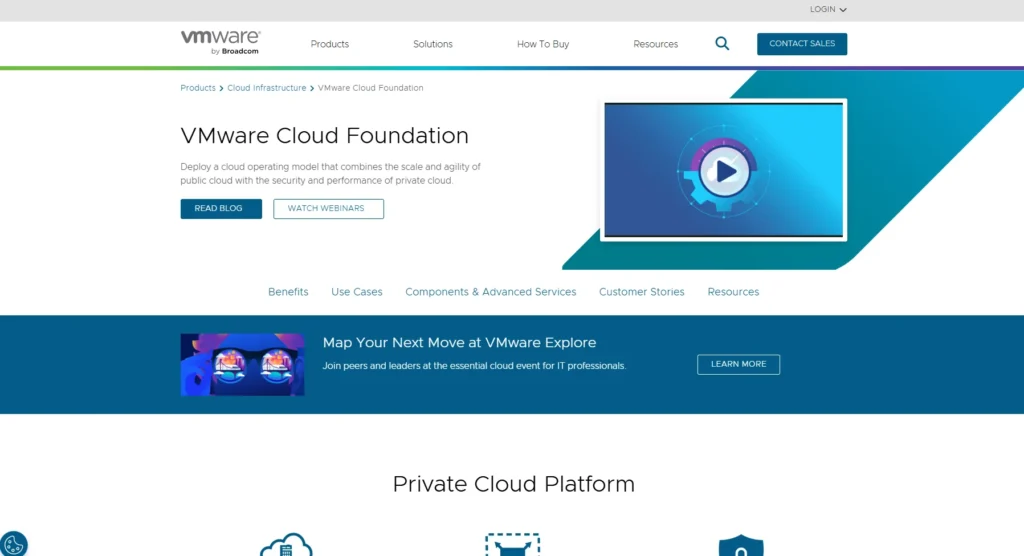Click the Read Blog button
1024x556 pixels.
221,209
